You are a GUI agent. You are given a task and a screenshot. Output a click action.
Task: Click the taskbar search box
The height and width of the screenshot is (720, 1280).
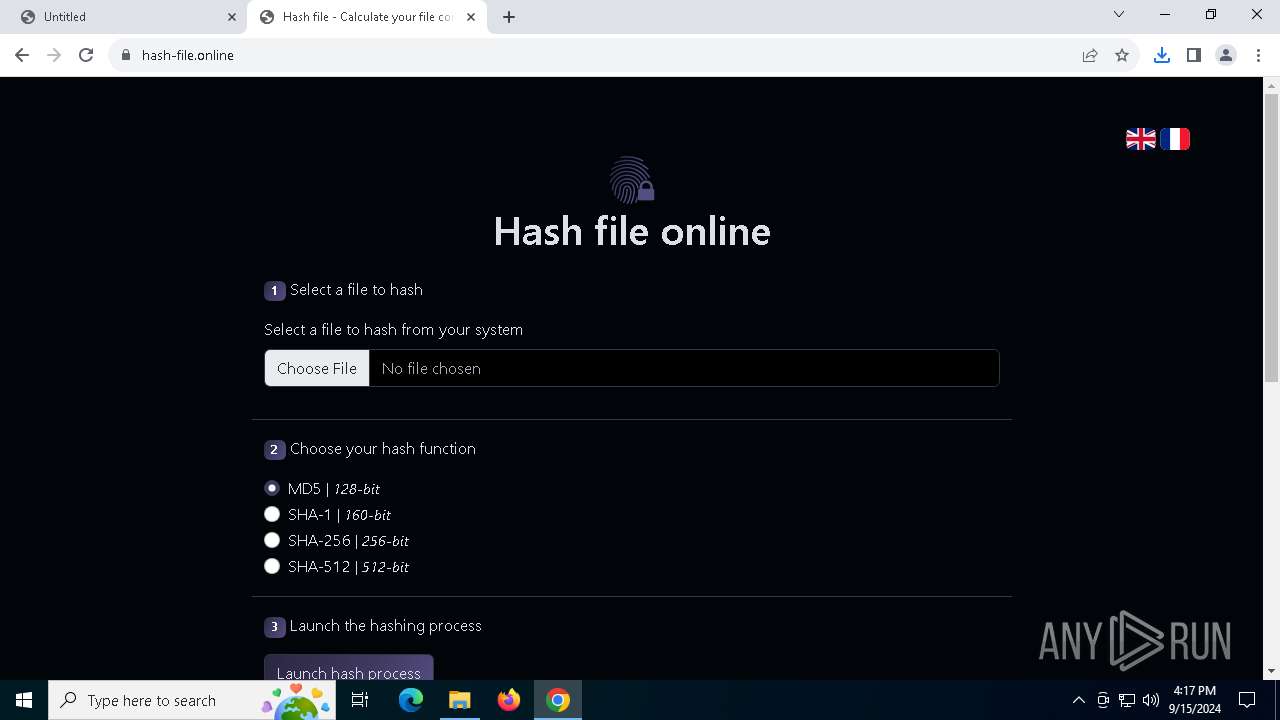click(192, 700)
